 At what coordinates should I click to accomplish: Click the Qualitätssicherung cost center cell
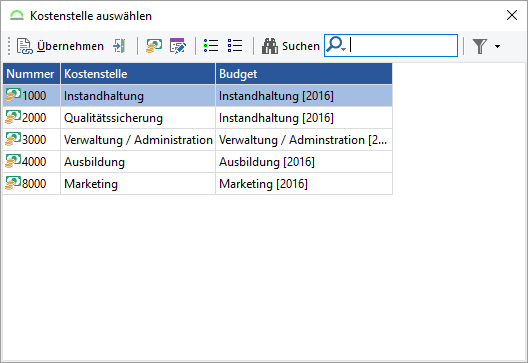138,118
